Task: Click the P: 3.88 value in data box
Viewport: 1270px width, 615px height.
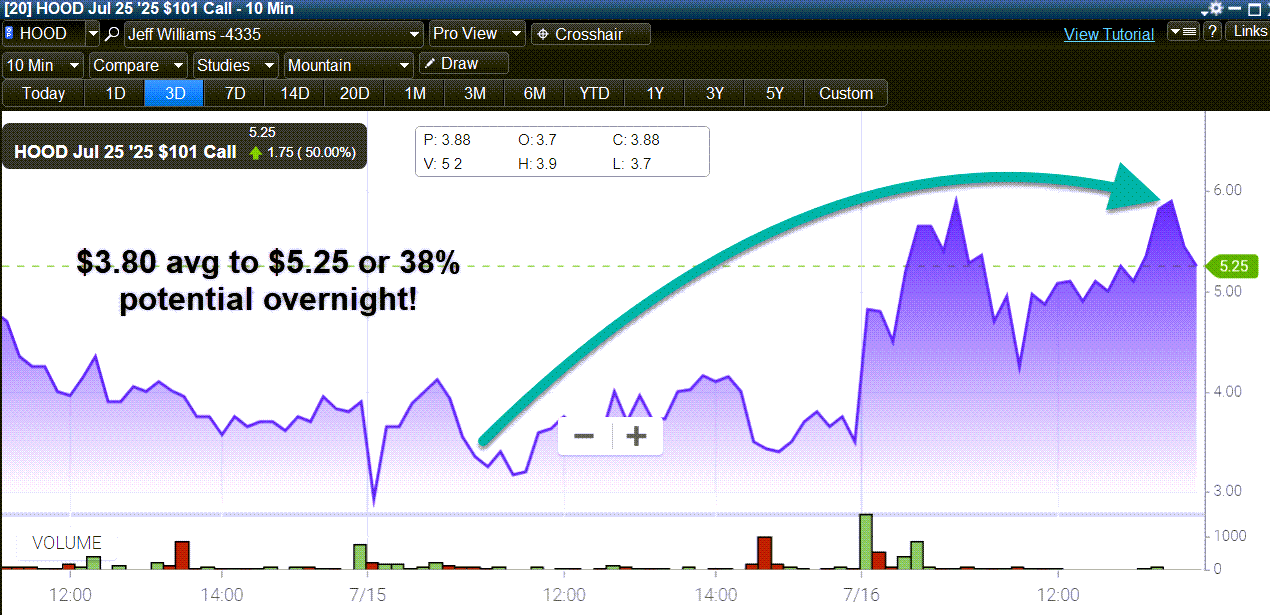Action: pyautogui.click(x=447, y=140)
